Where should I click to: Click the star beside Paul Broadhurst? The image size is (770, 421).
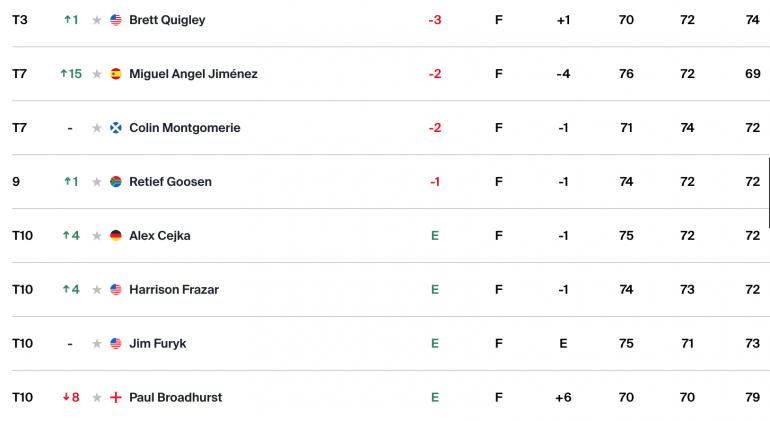pos(97,398)
